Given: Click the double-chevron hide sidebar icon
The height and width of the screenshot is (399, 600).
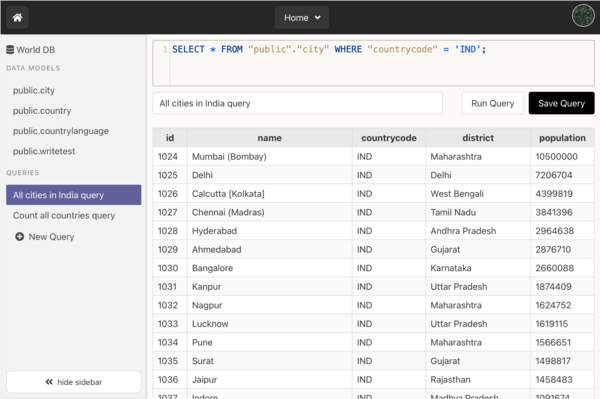Looking at the screenshot, I should [49, 382].
